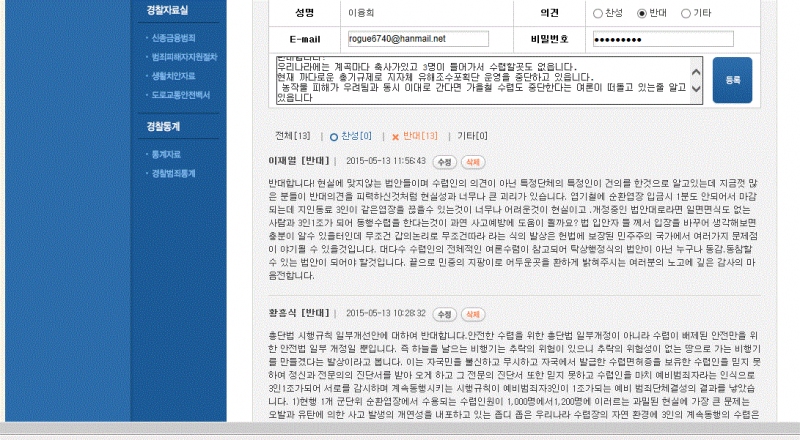Click 삭제 delete button on 이재열's comment
800x440 pixels.
tap(472, 161)
